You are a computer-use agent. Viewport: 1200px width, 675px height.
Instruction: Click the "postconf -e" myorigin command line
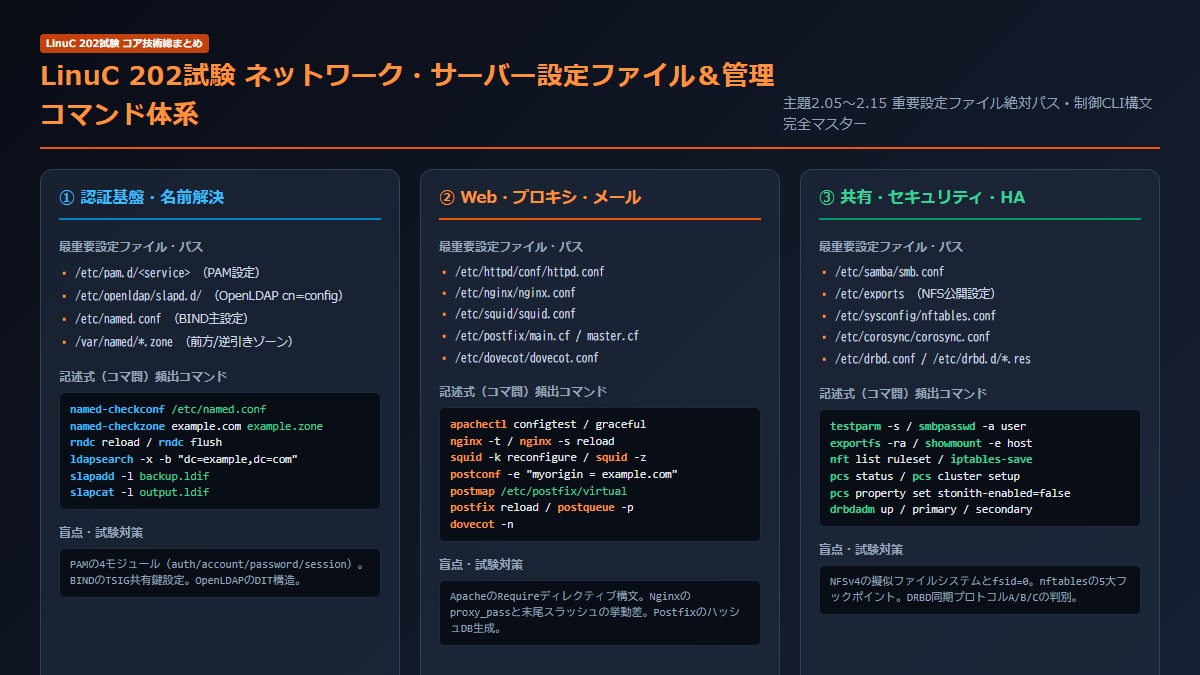[564, 474]
